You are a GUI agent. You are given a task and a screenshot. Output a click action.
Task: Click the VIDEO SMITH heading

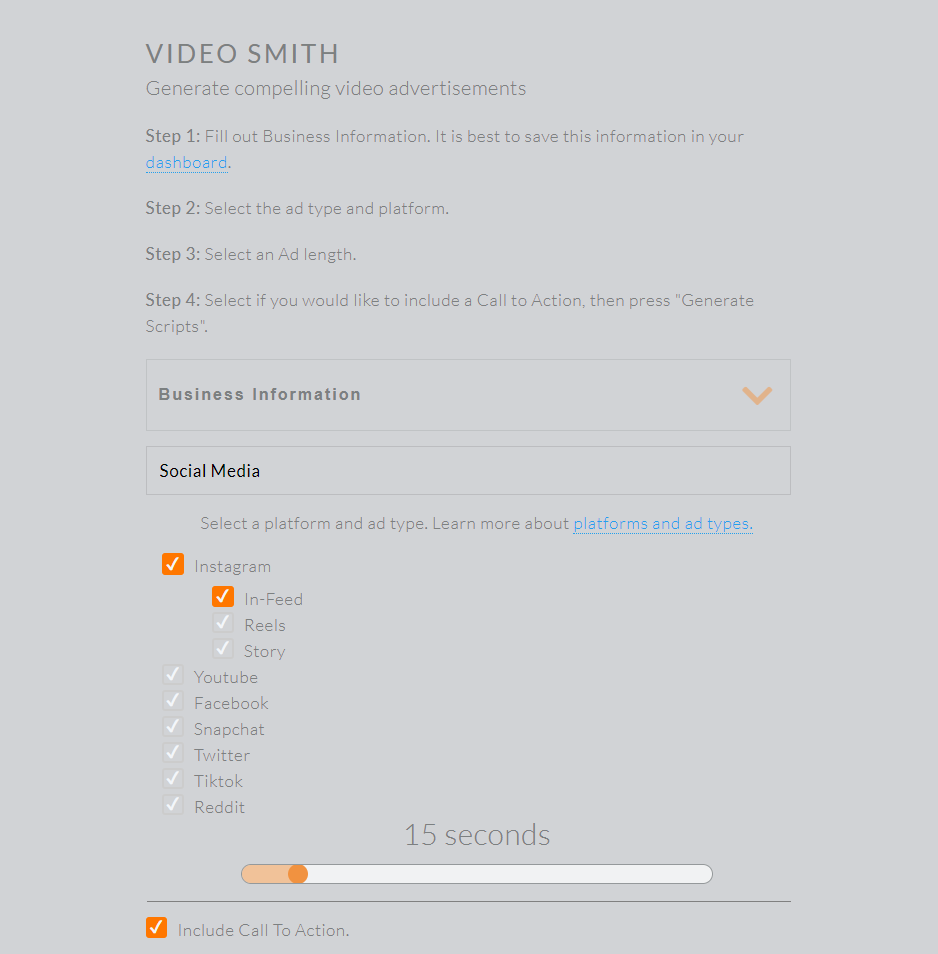pos(242,54)
